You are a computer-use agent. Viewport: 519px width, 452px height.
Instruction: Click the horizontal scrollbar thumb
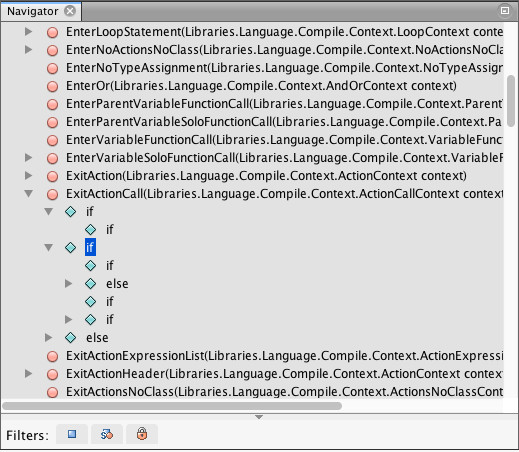[x=172, y=406]
